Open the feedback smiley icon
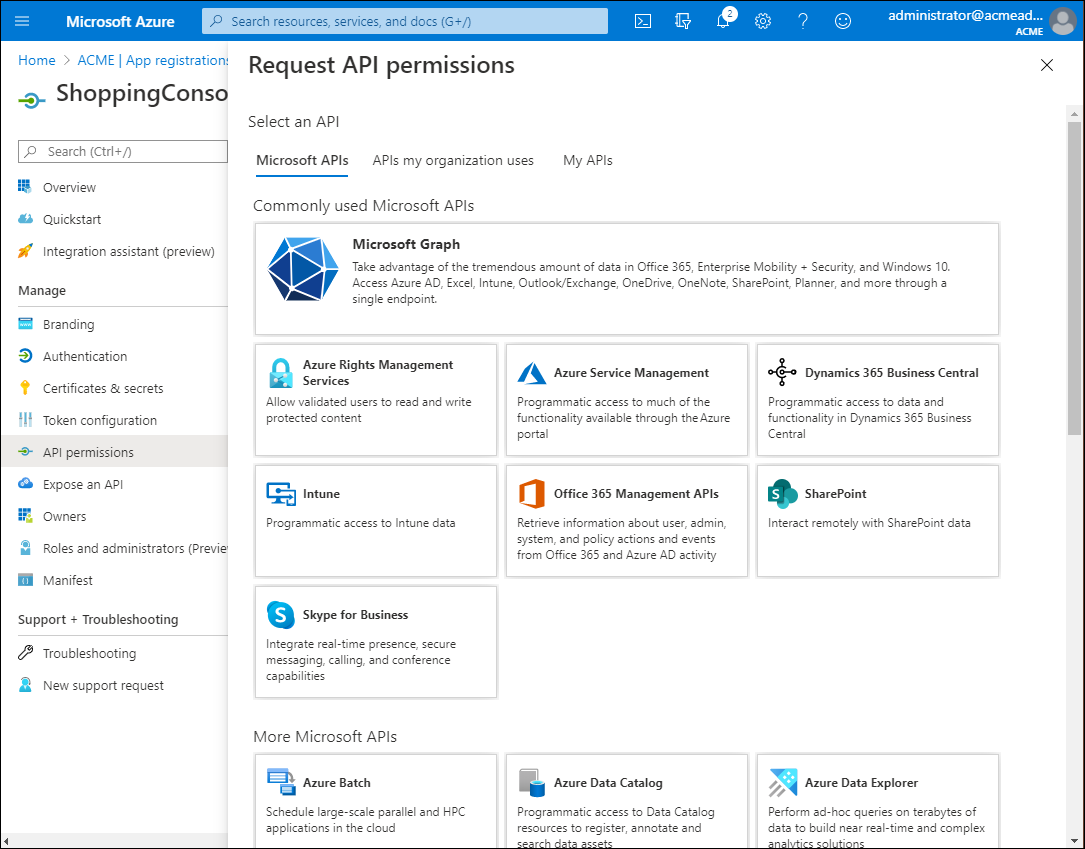Viewport: 1085px width, 849px height. 843,21
